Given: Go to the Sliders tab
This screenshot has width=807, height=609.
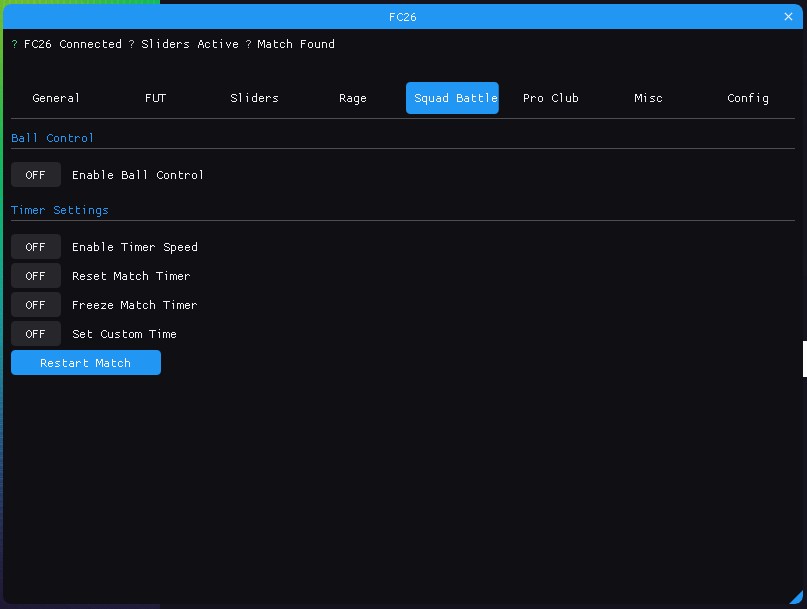Looking at the screenshot, I should [254, 98].
